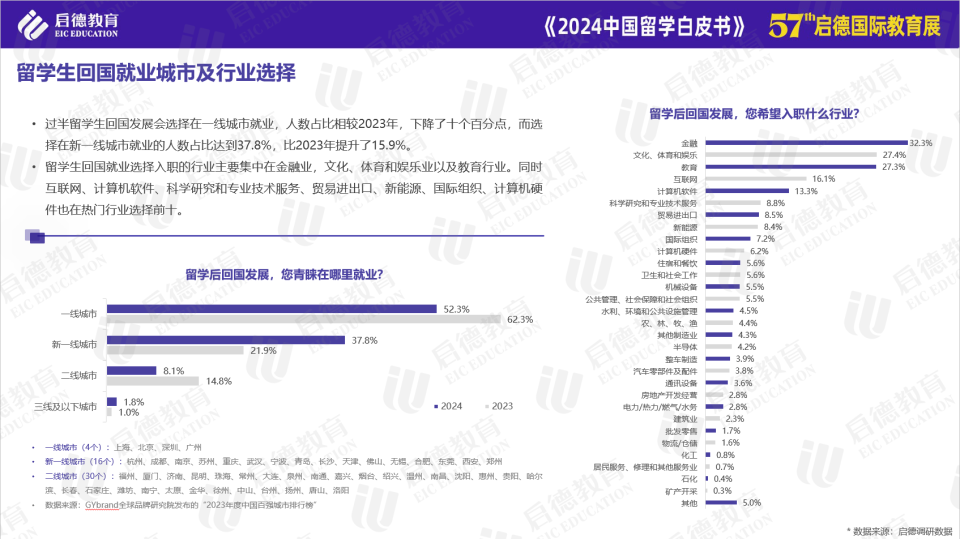Click the 互联网 industry label
Image resolution: width=960 pixels, height=539 pixels.
click(685, 179)
